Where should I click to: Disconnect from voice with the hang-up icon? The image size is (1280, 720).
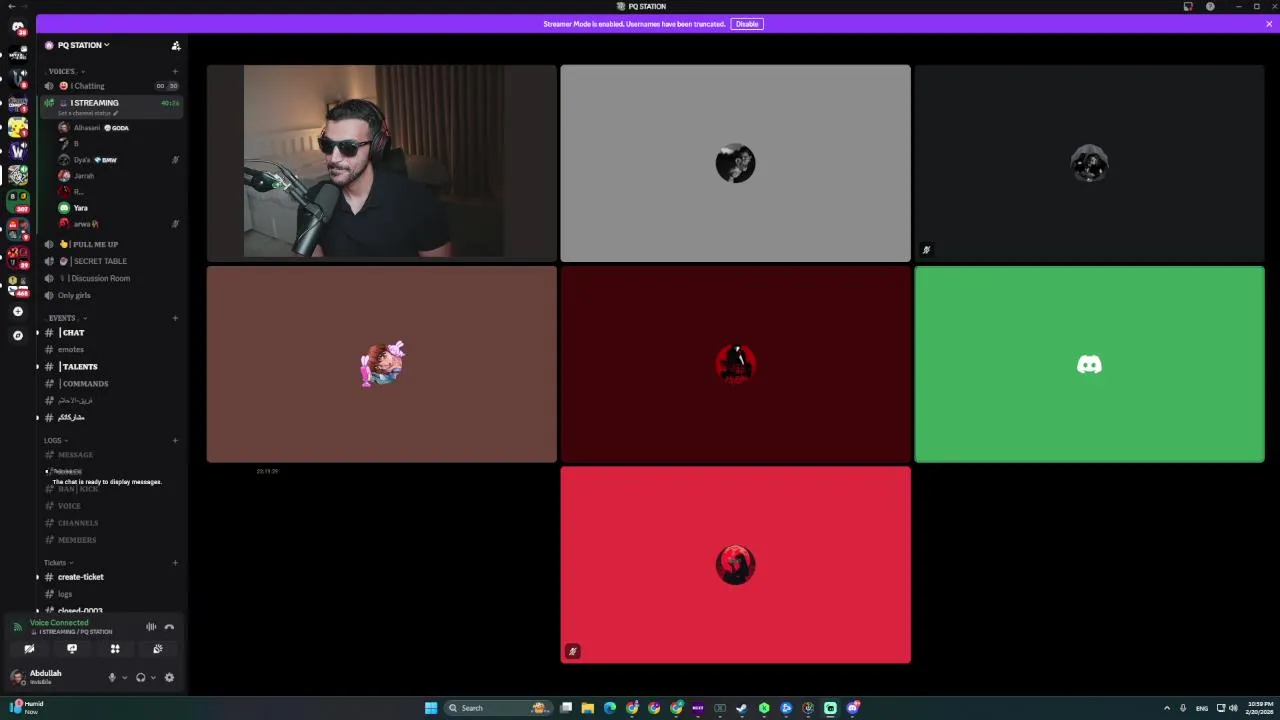point(169,627)
